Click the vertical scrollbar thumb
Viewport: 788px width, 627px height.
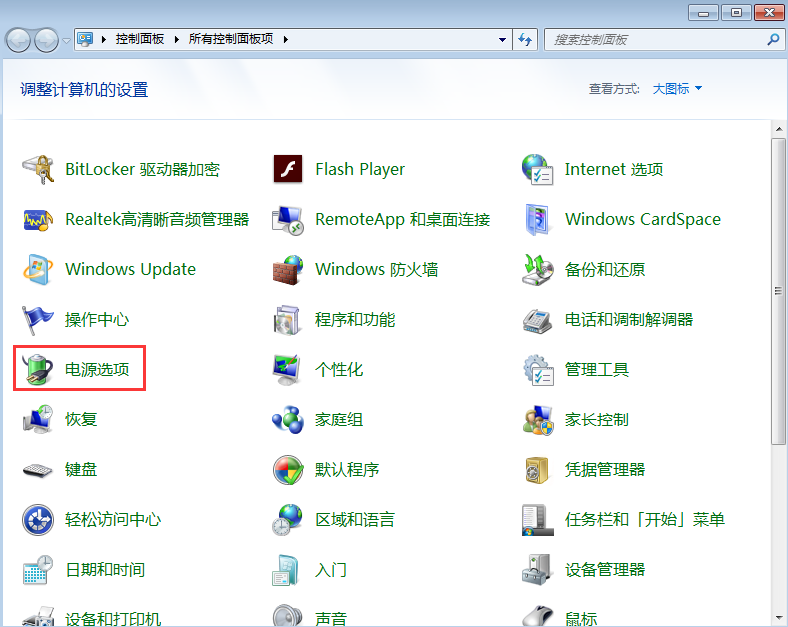tap(779, 291)
